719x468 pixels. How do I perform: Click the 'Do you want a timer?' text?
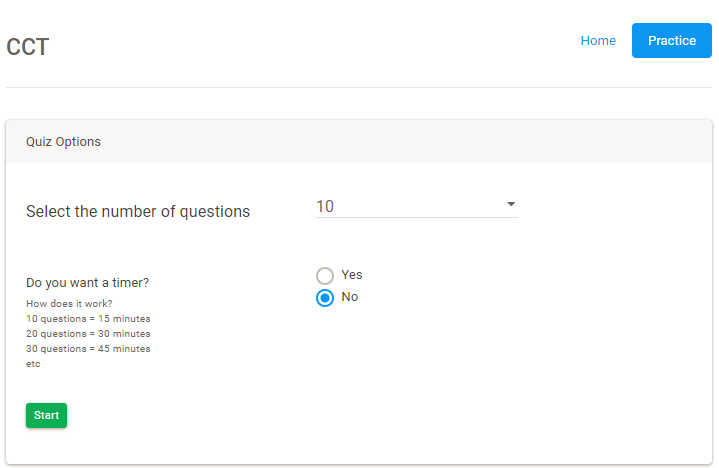pyautogui.click(x=88, y=283)
